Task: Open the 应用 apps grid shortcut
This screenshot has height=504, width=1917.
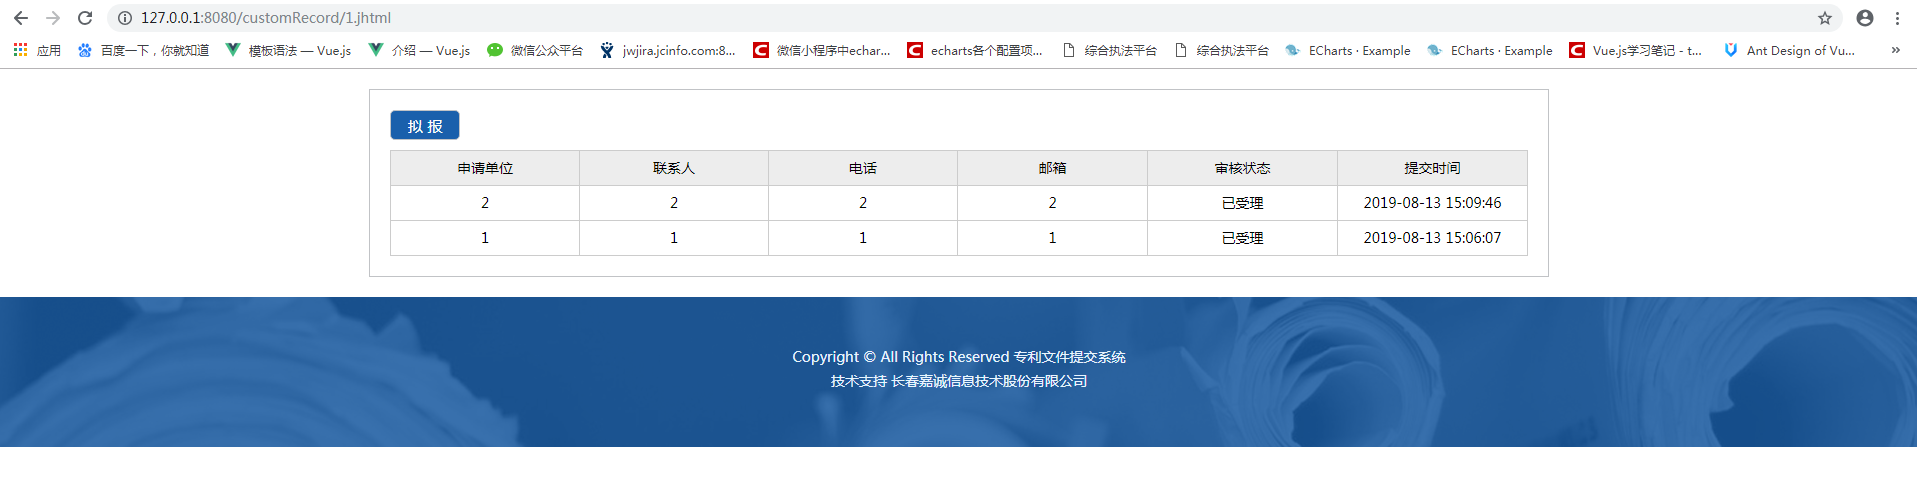Action: click(37, 50)
